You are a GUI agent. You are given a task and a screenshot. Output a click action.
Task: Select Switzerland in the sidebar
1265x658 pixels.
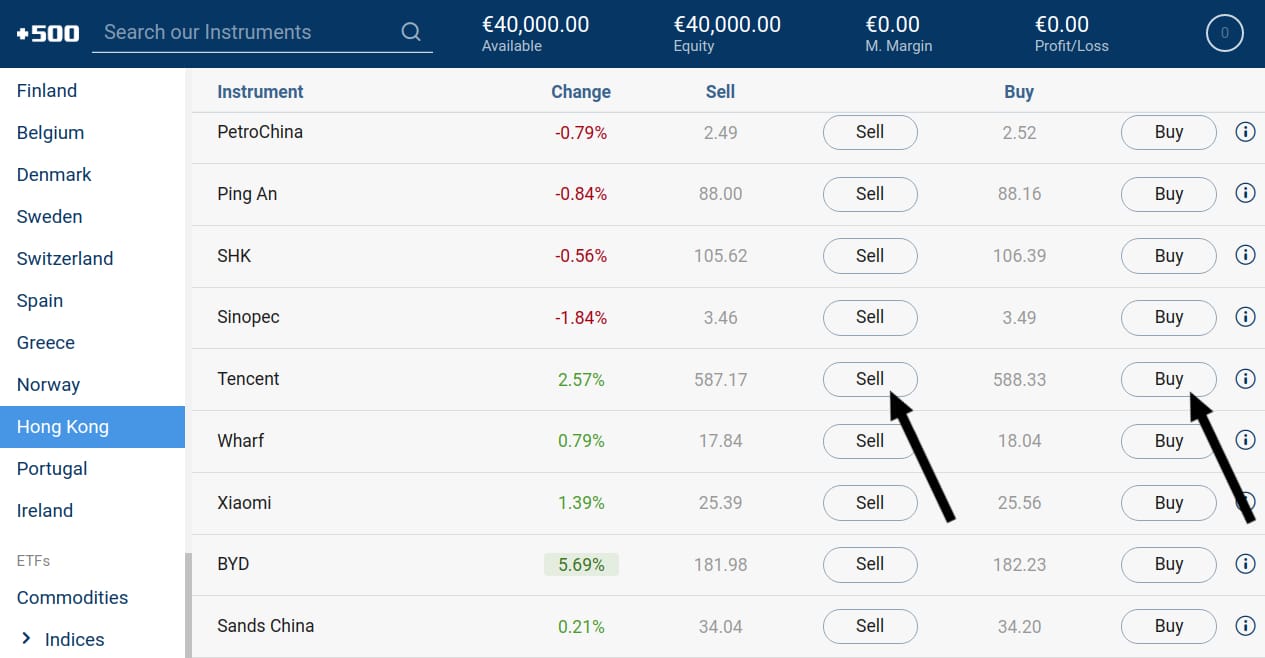[x=65, y=259]
